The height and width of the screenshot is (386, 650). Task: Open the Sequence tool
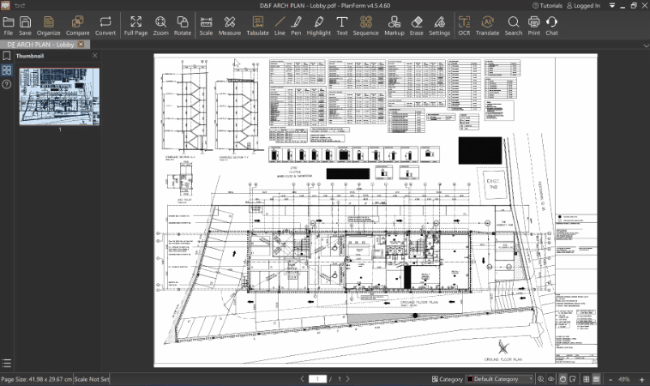pyautogui.click(x=366, y=26)
